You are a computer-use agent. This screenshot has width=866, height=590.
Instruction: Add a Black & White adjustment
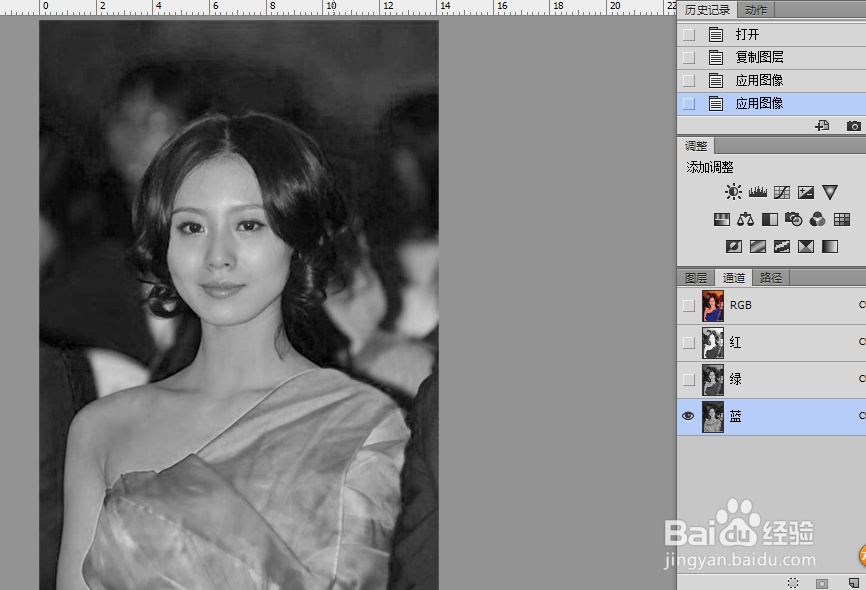(769, 219)
